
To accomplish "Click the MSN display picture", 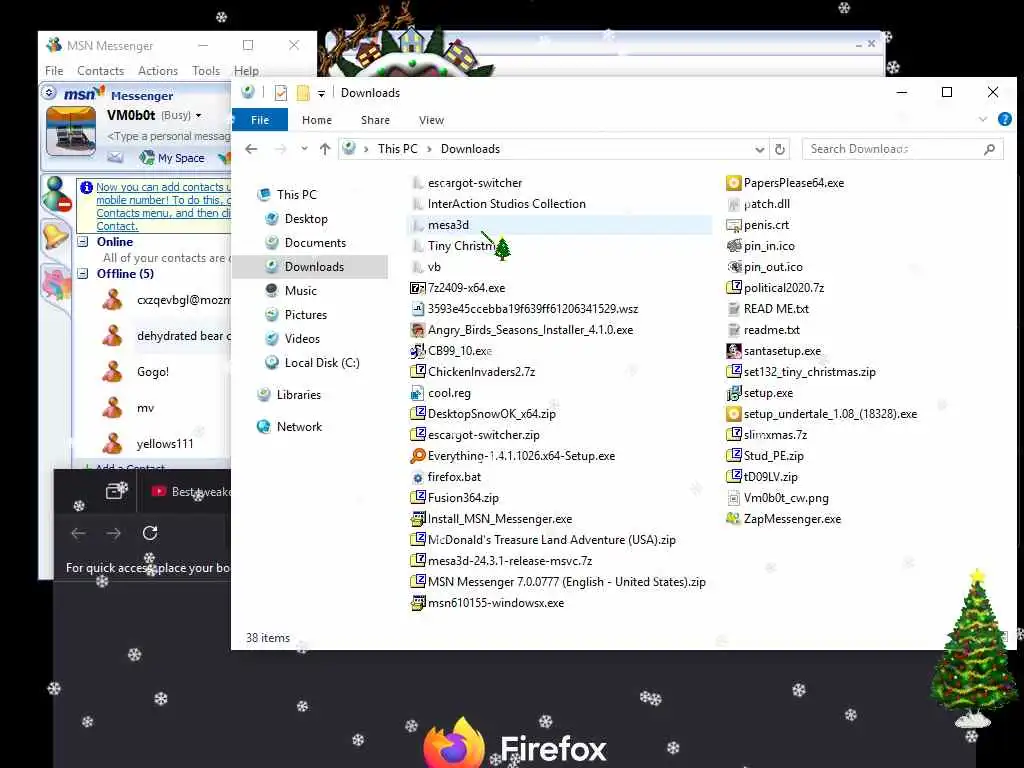I will point(71,133).
